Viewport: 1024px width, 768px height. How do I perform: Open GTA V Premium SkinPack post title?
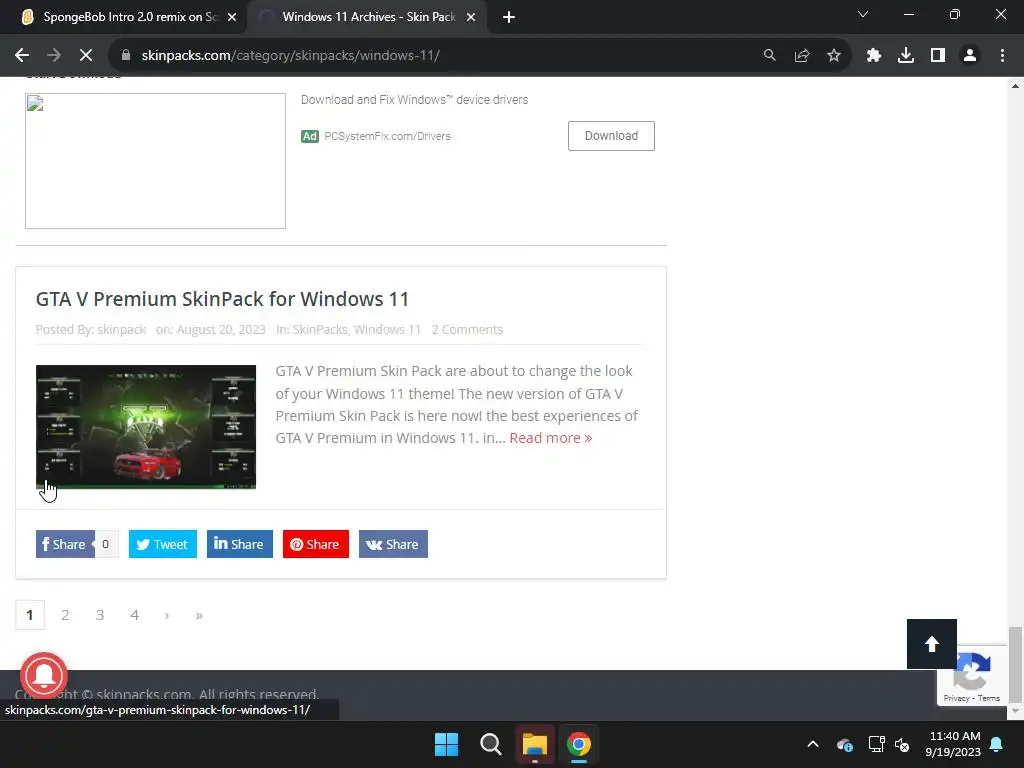[222, 299]
